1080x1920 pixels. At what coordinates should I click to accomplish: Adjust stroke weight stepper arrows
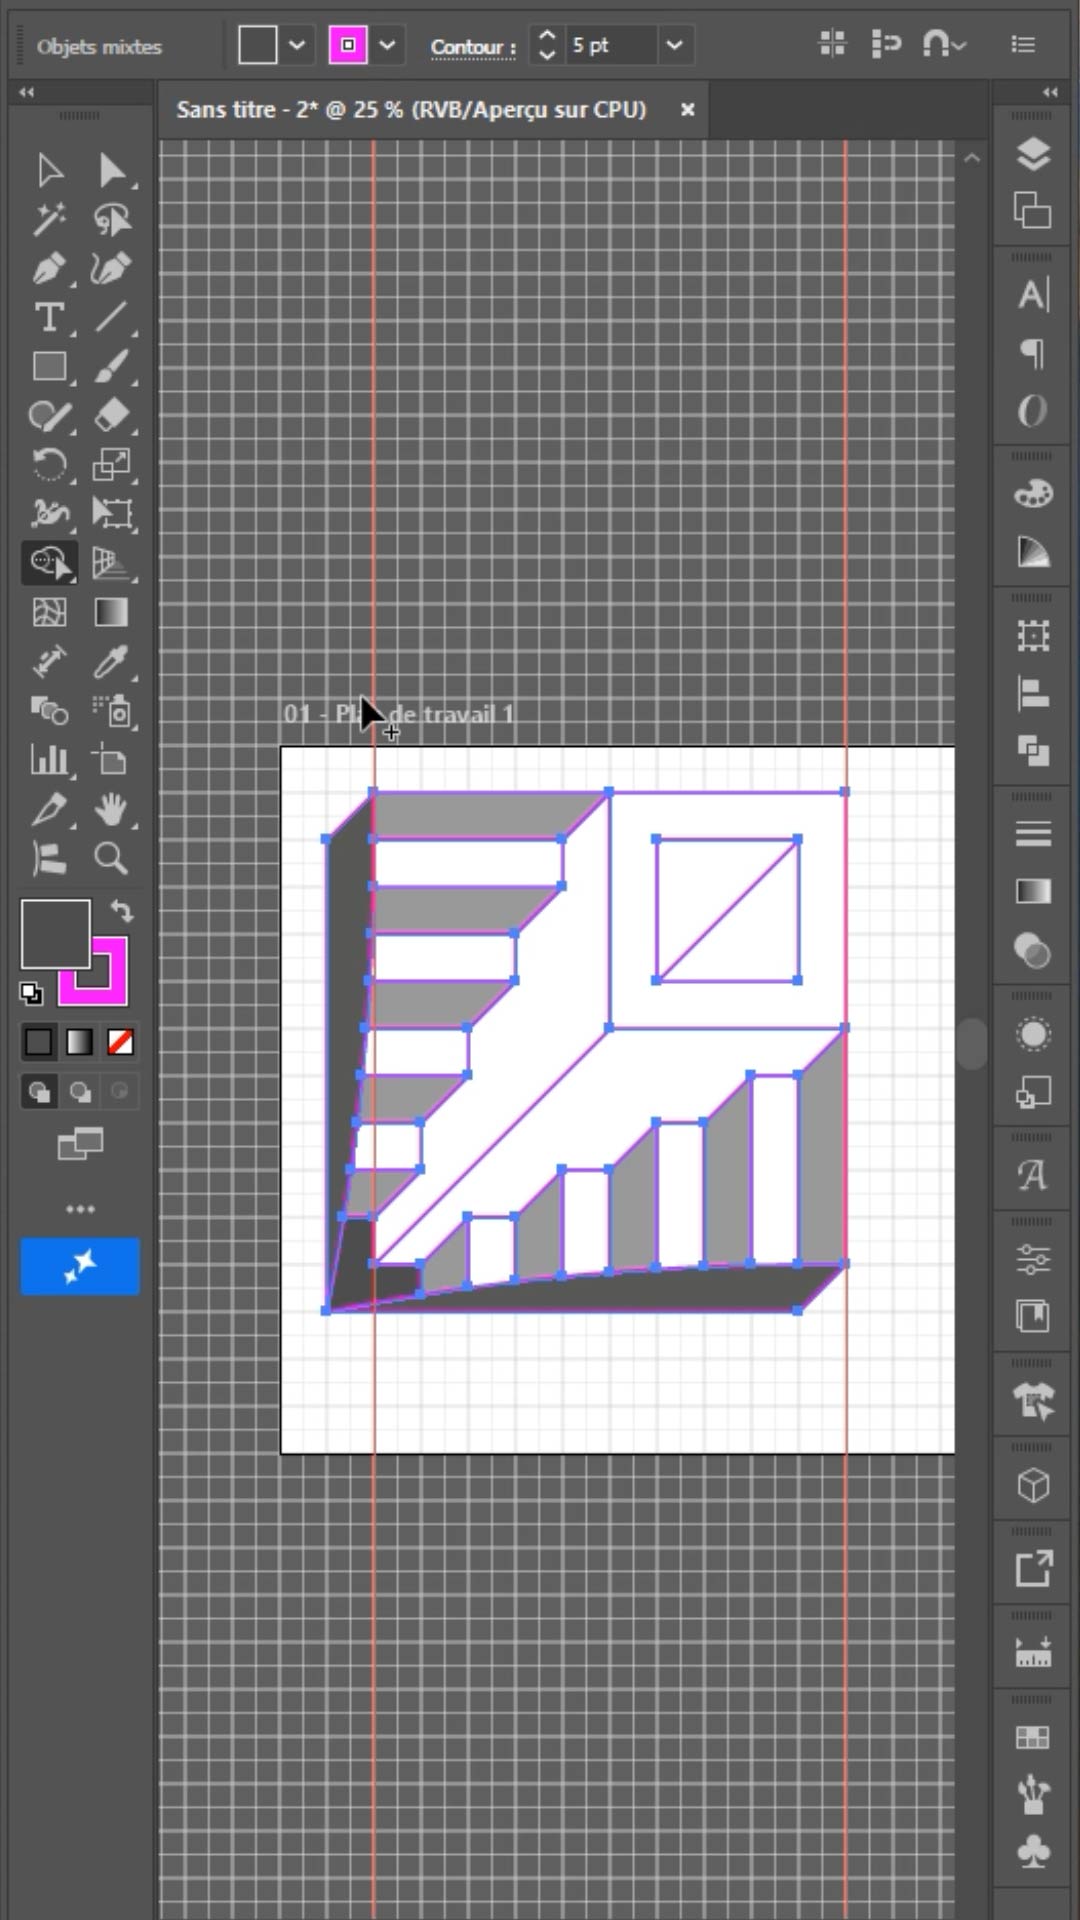[x=546, y=45]
